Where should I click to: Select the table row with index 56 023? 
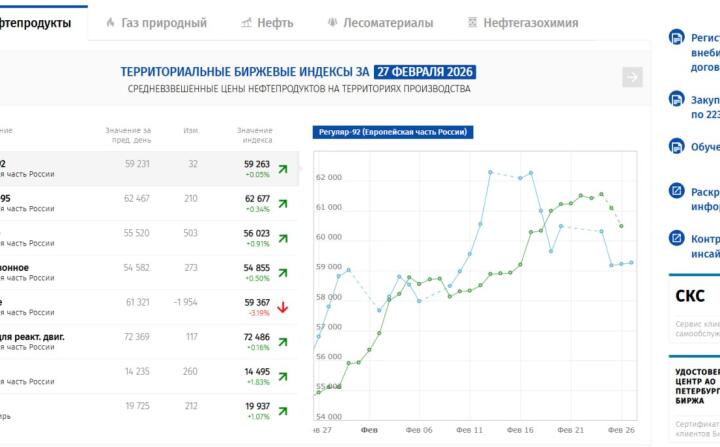pyautogui.click(x=148, y=238)
